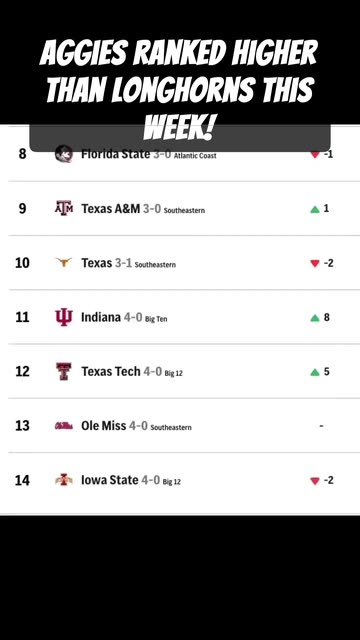Viewport: 360px width, 640px height.
Task: Click the Indiana Hoosiers logo
Action: tap(64, 317)
